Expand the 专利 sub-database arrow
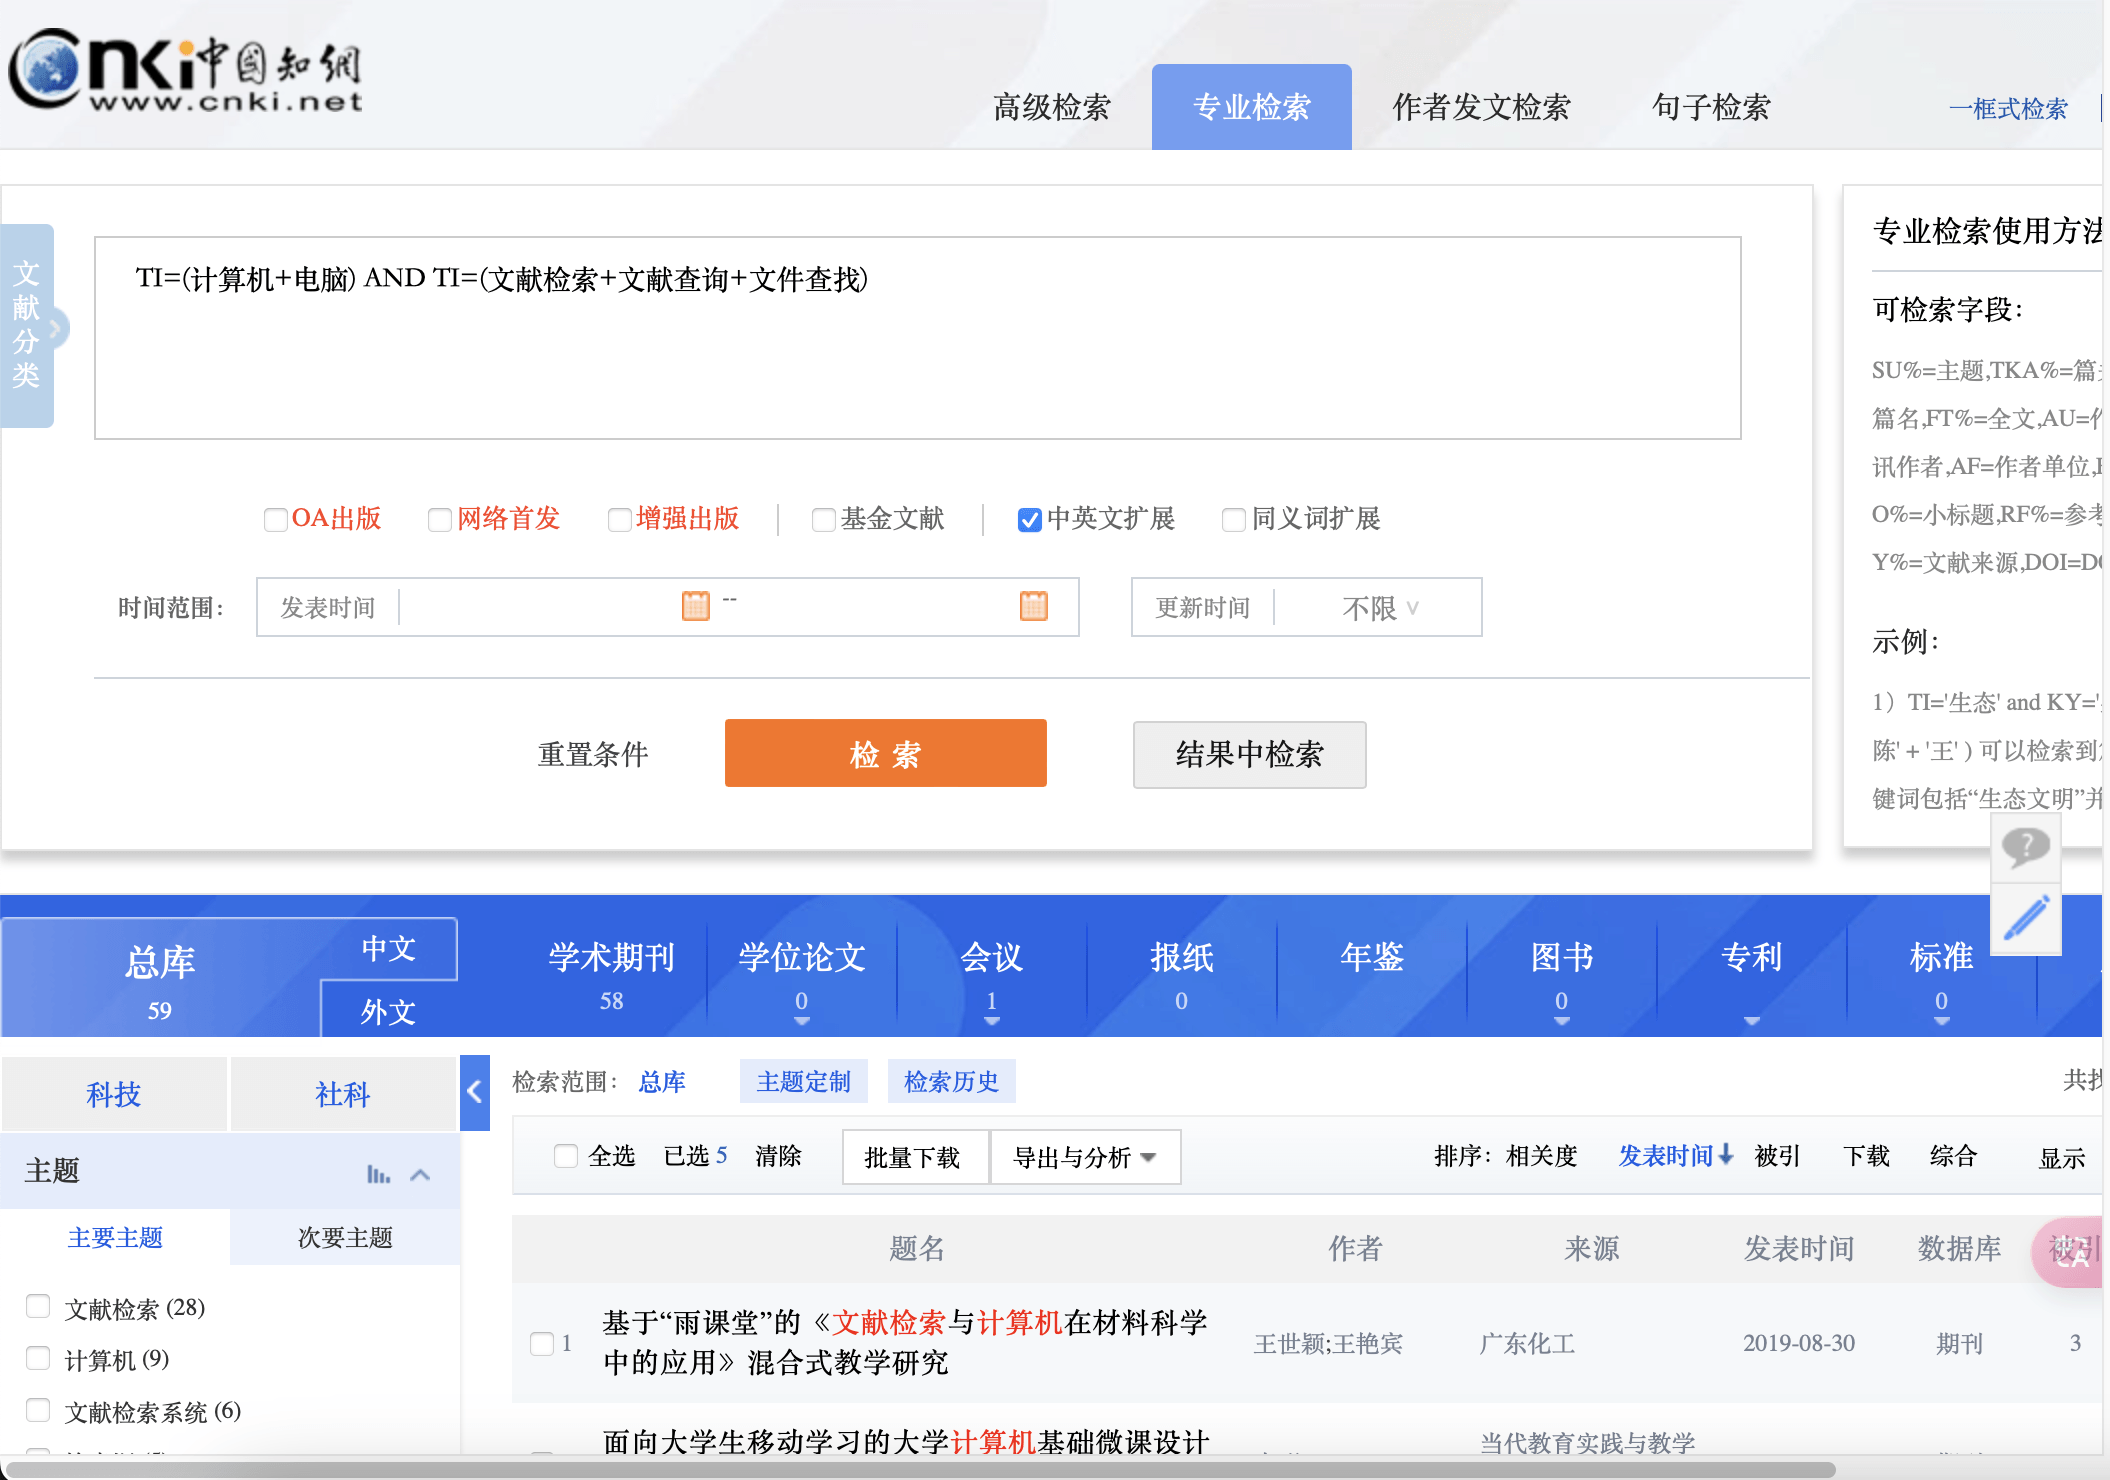Image resolution: width=2110 pixels, height=1480 pixels. coord(1751,1021)
